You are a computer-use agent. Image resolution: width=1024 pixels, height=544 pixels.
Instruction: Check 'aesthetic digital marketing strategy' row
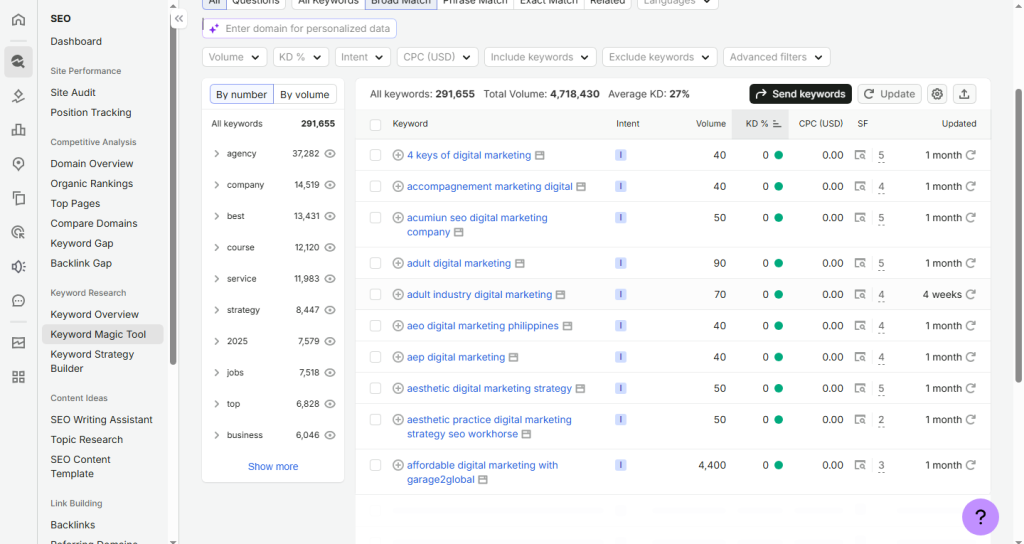[376, 389]
